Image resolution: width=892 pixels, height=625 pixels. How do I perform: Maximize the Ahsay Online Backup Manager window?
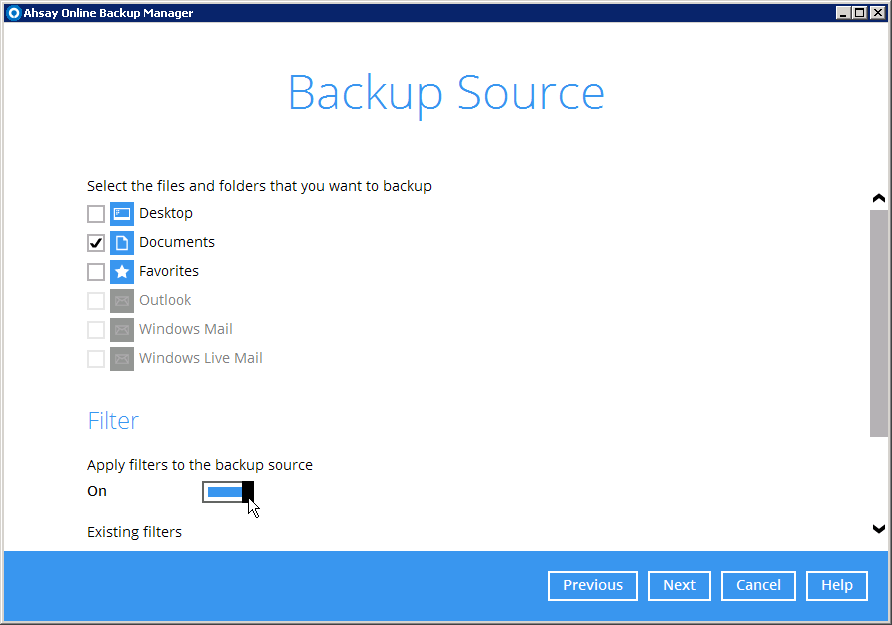click(860, 13)
